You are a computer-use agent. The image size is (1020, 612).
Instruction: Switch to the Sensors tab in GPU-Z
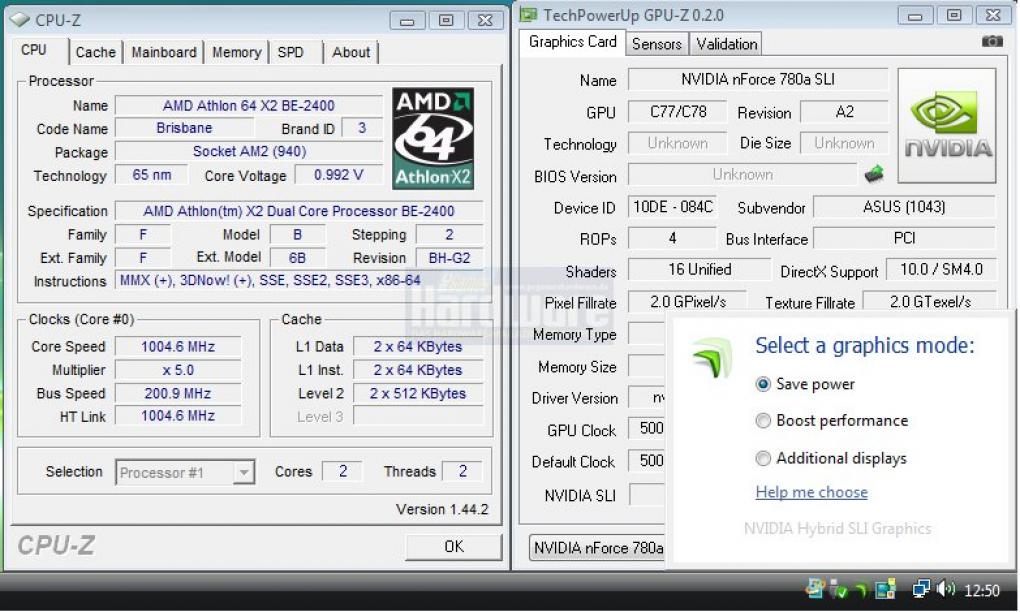tap(656, 44)
